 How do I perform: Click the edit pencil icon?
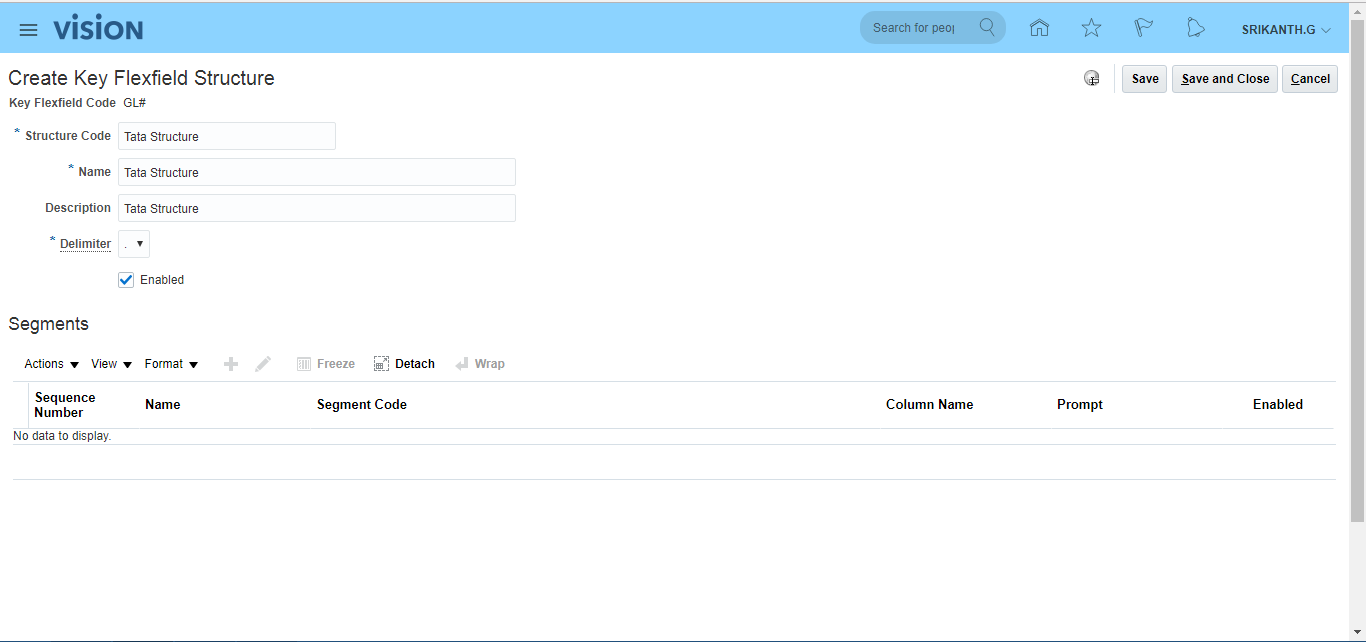pos(263,364)
